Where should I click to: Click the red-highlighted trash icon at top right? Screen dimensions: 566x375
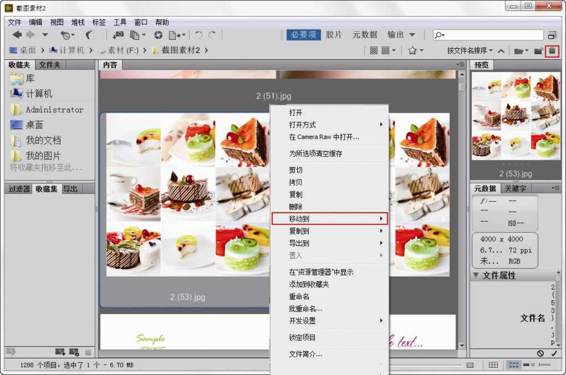[x=552, y=51]
